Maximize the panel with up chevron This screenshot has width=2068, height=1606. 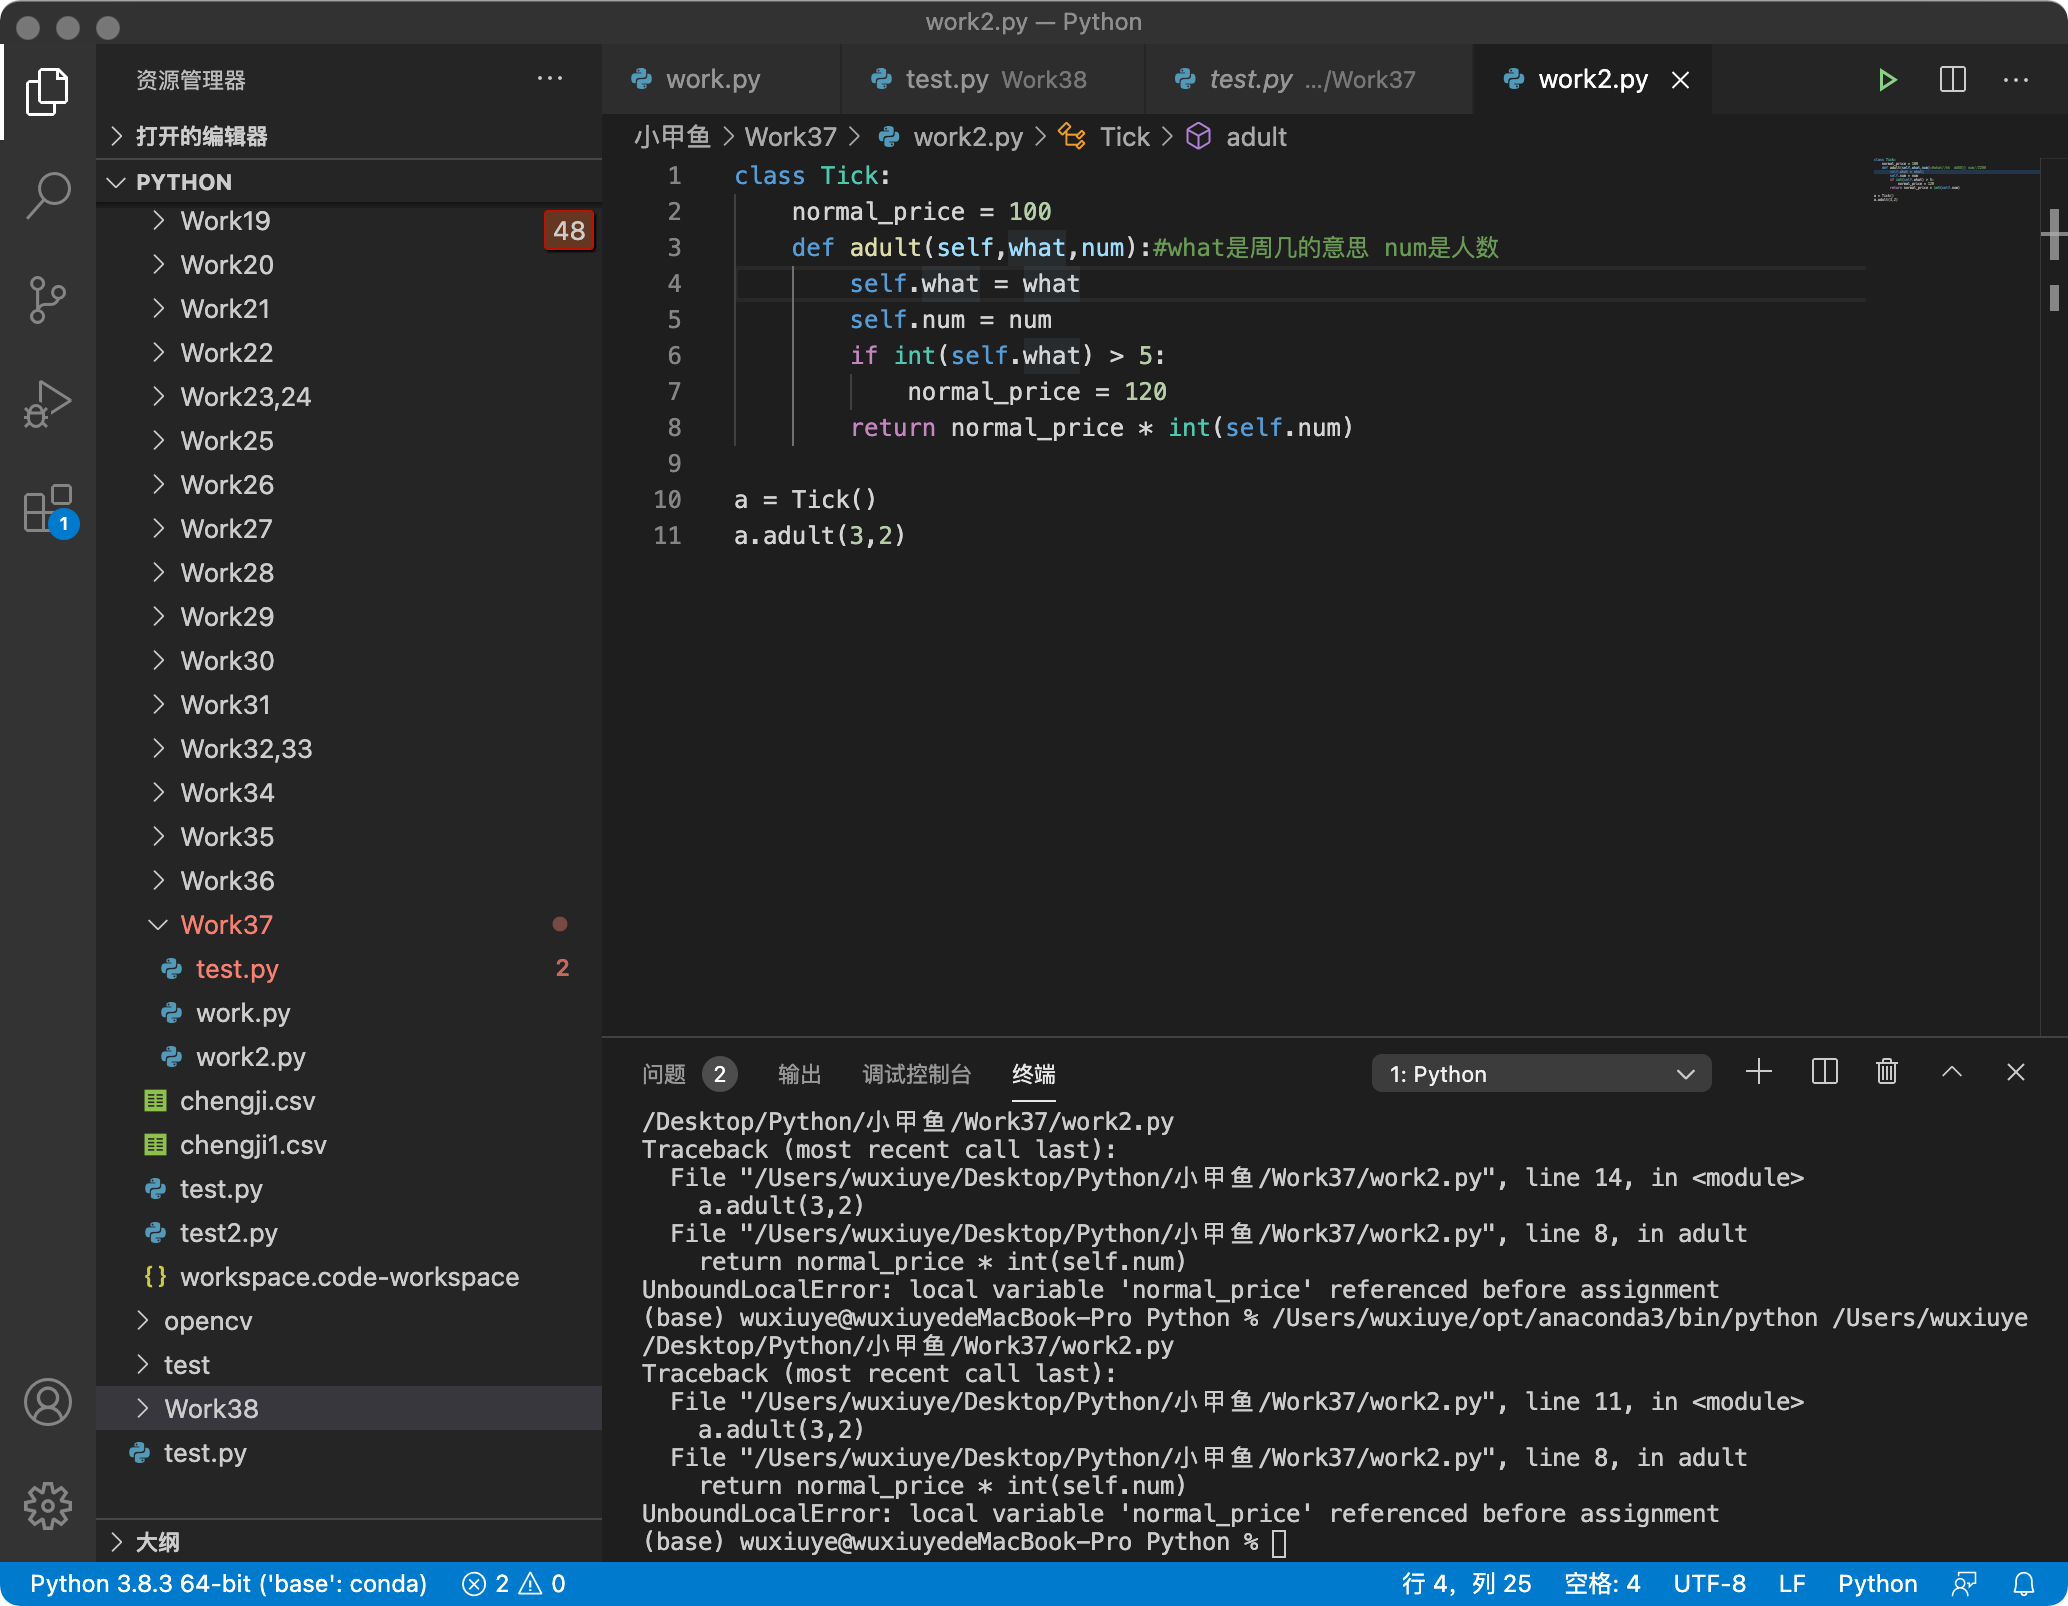1951,1073
